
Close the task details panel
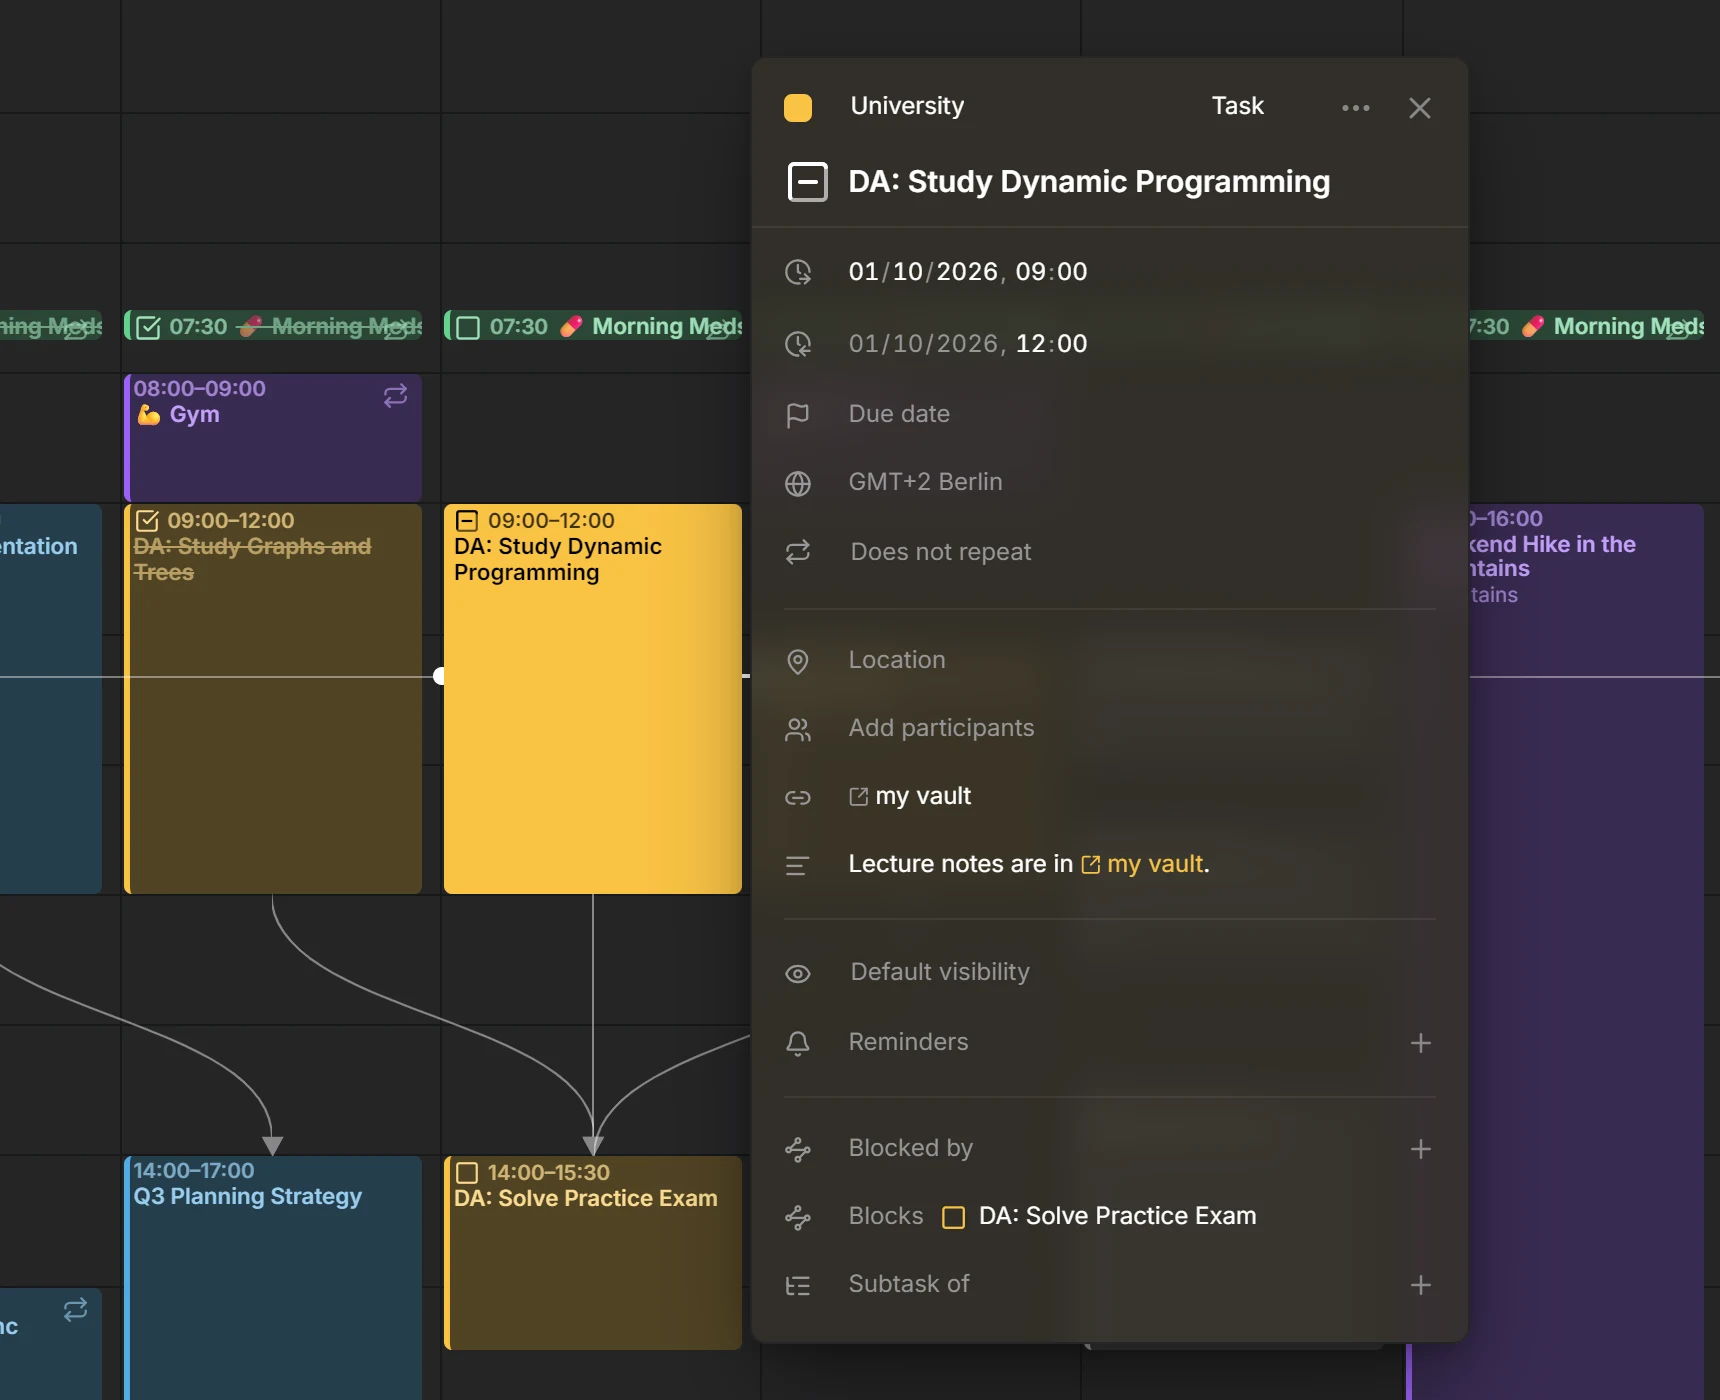point(1419,108)
